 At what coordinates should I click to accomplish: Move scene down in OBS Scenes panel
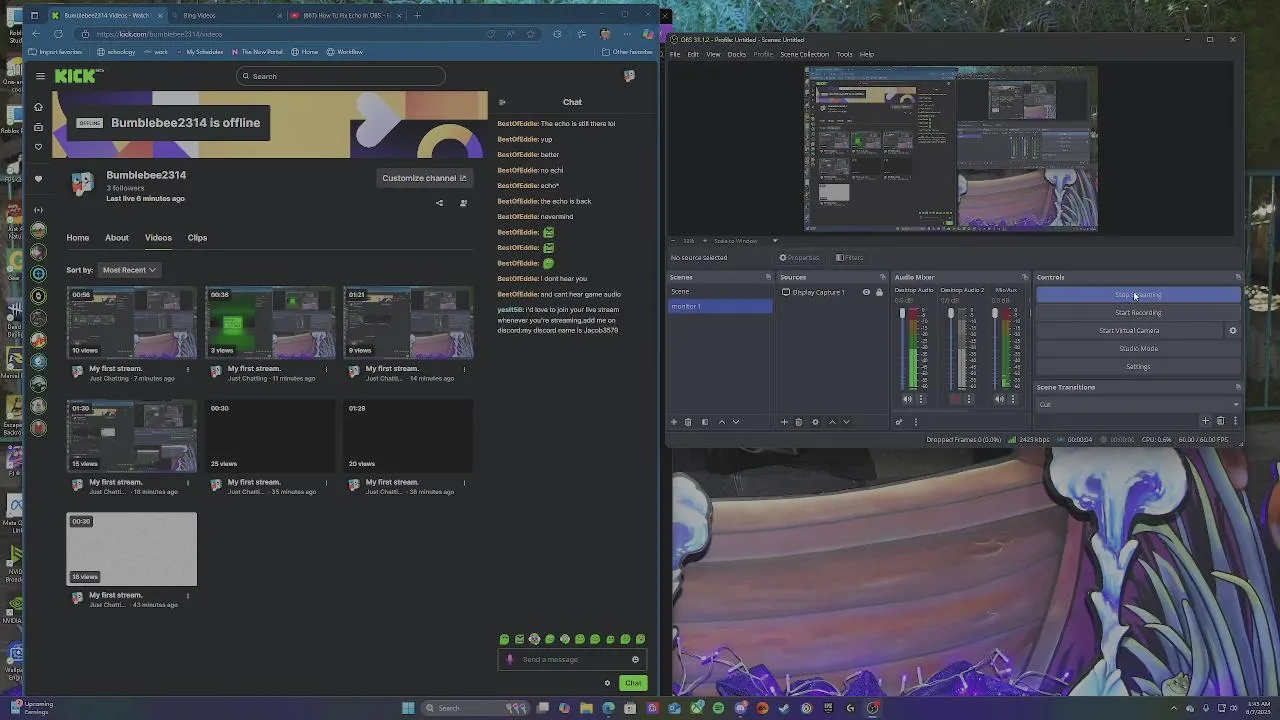(x=736, y=422)
